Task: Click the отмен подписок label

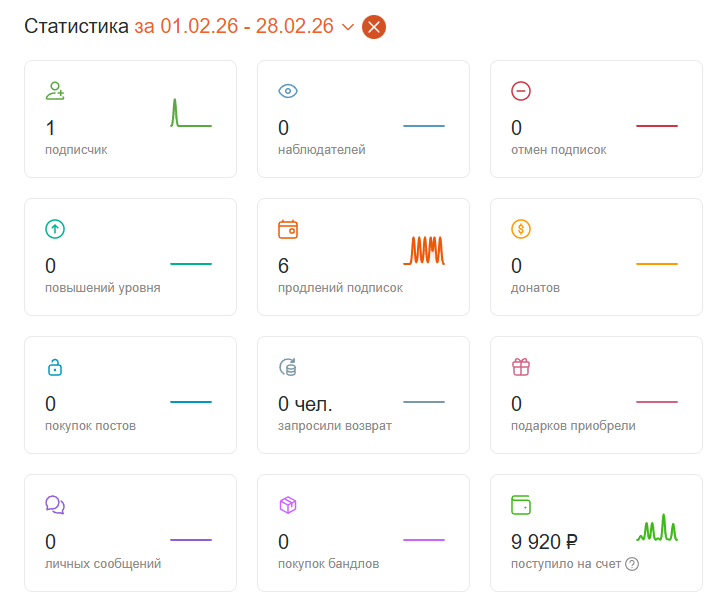Action: click(559, 150)
